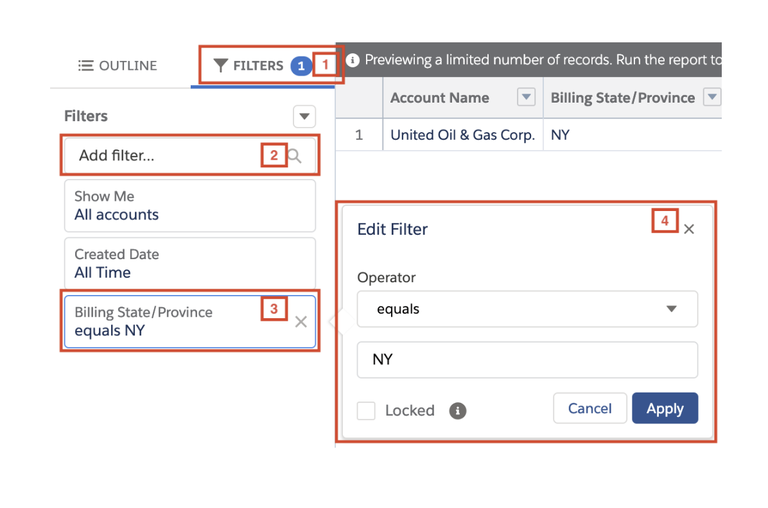
Task: Click the blue filter count badge
Action: tap(300, 66)
